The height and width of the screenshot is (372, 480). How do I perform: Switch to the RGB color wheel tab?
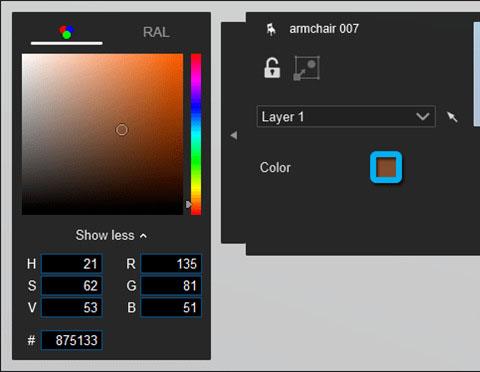pyautogui.click(x=67, y=32)
